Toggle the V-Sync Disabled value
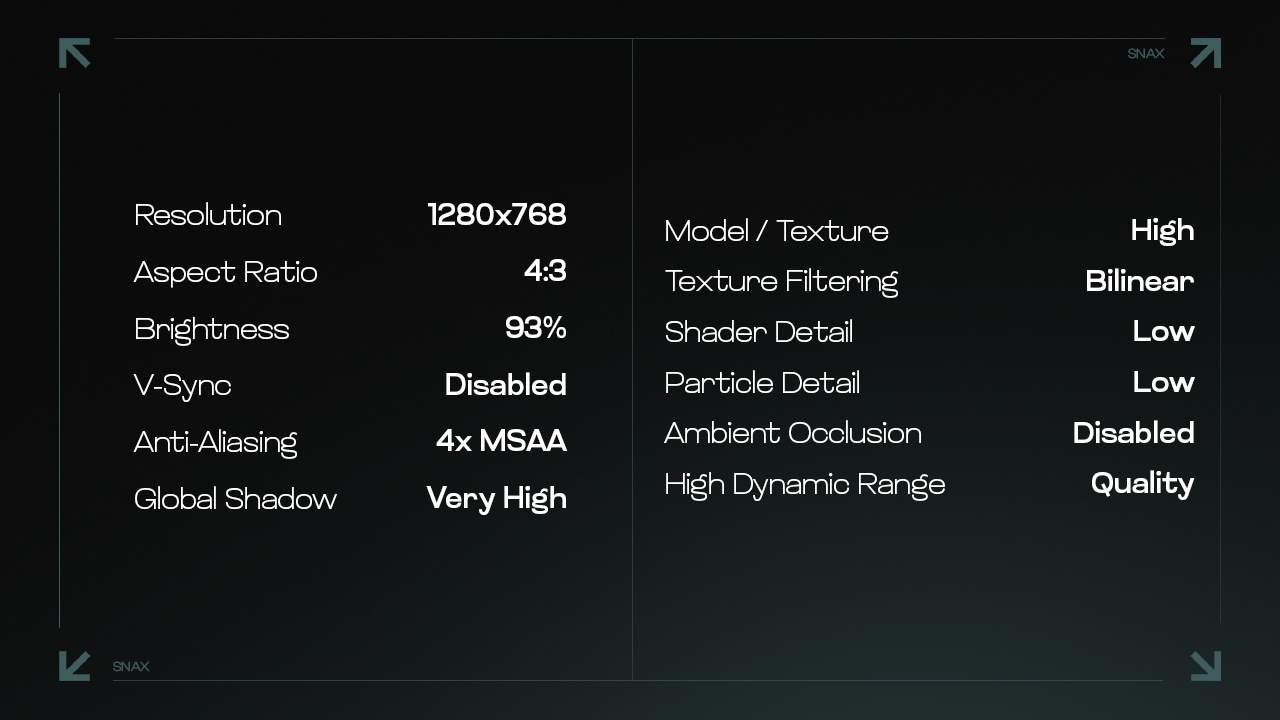 point(505,385)
